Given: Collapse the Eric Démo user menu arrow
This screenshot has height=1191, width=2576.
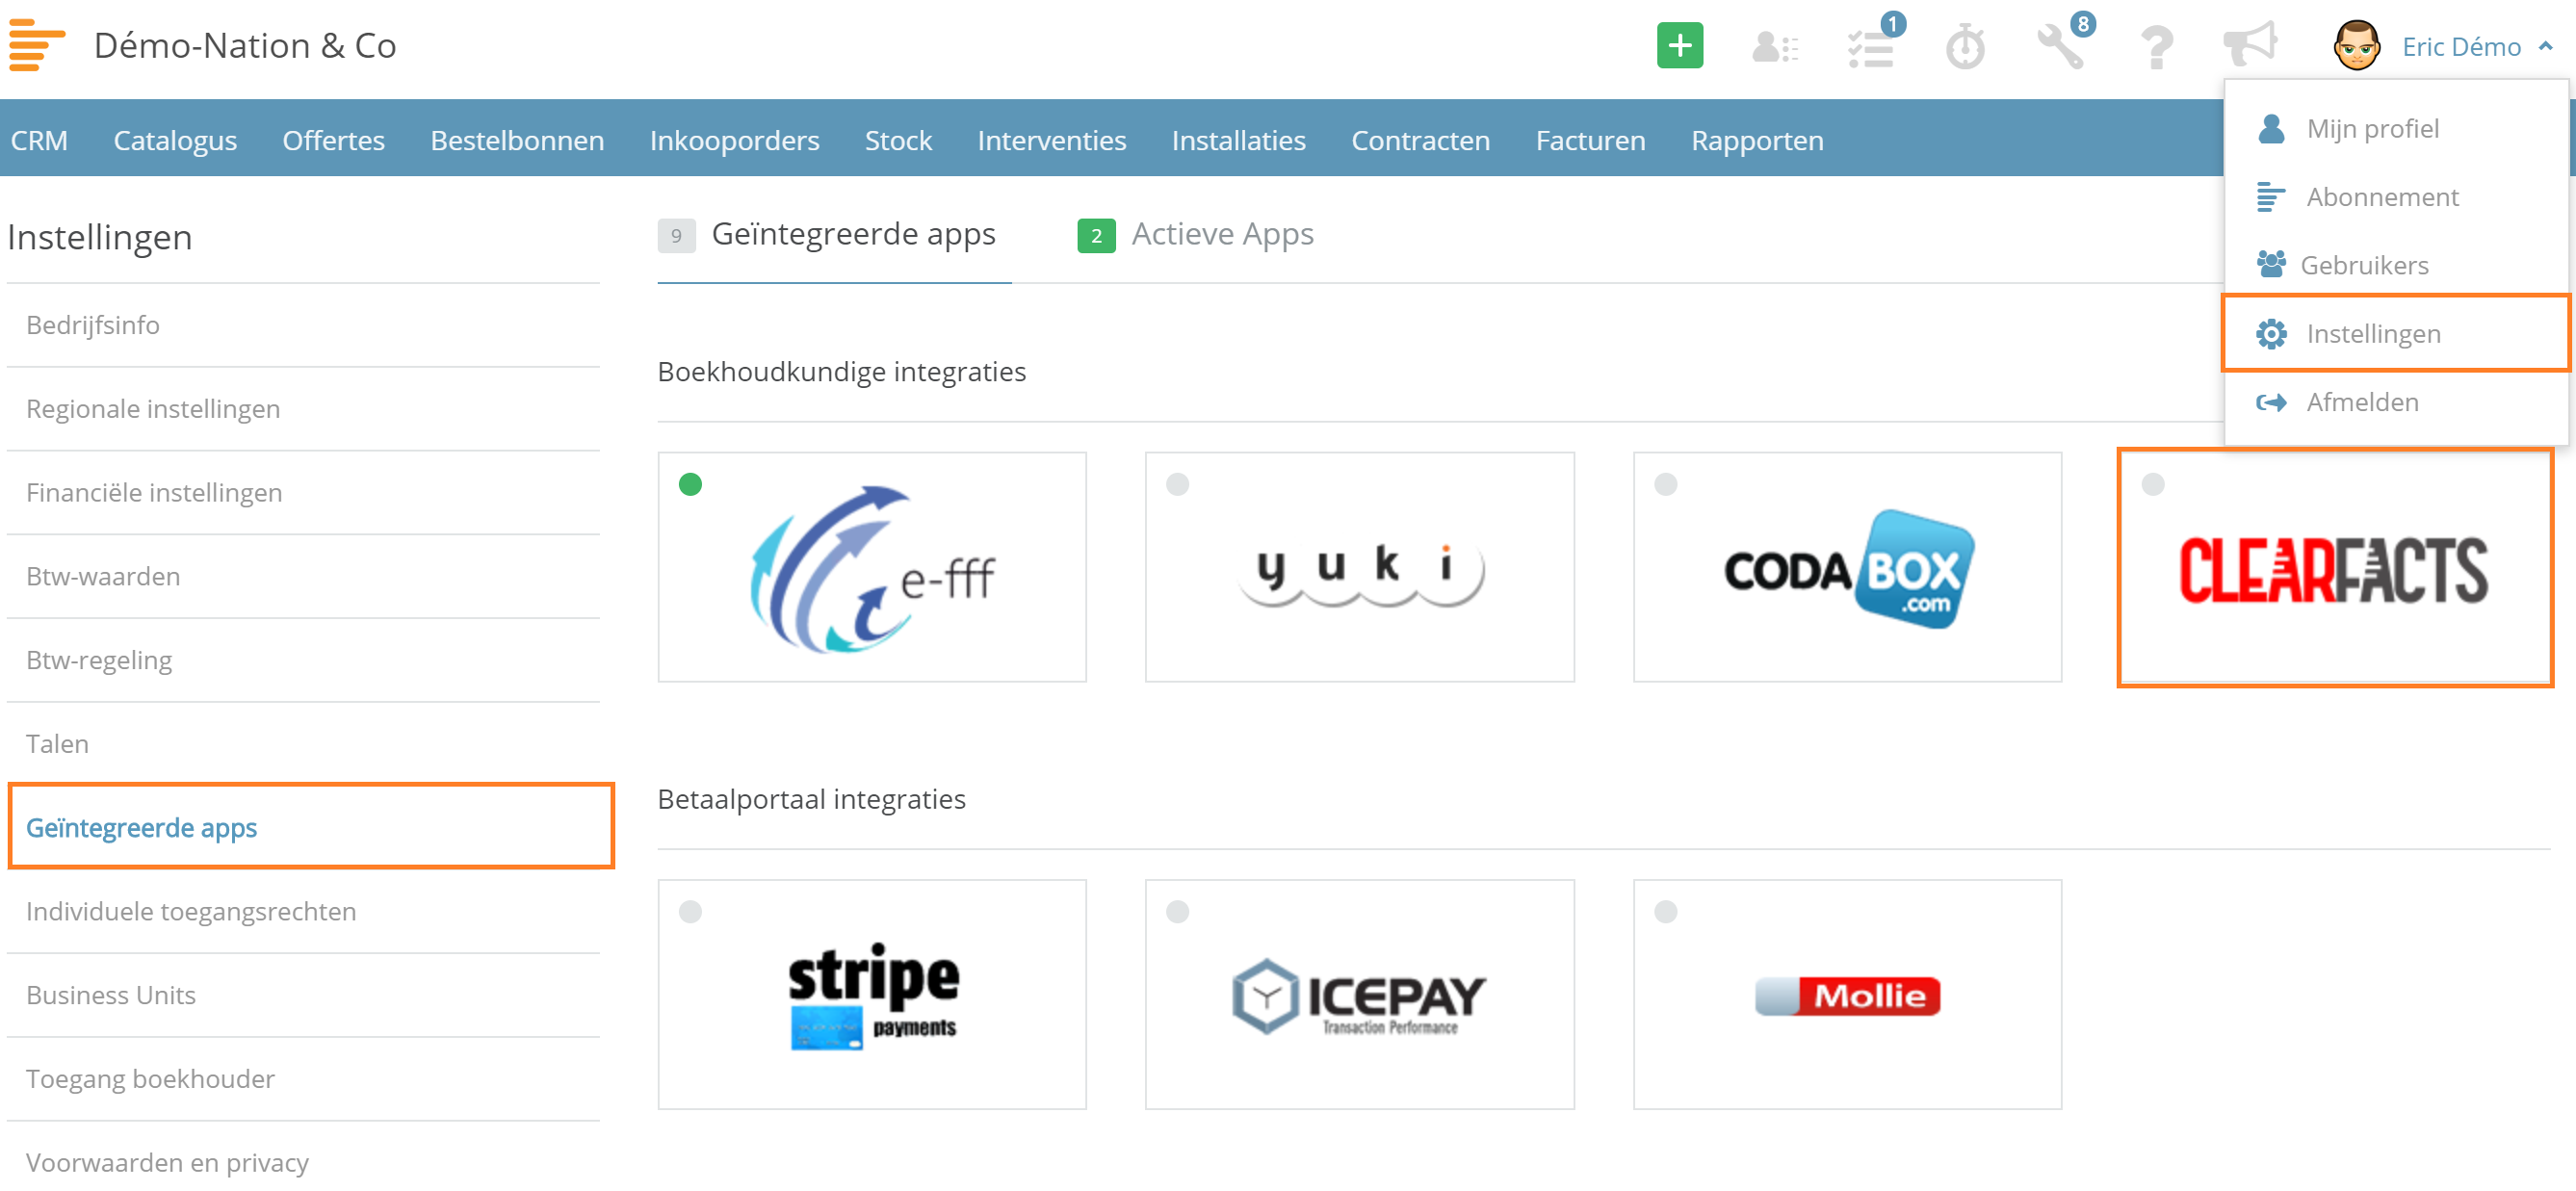Looking at the screenshot, I should coord(2545,46).
